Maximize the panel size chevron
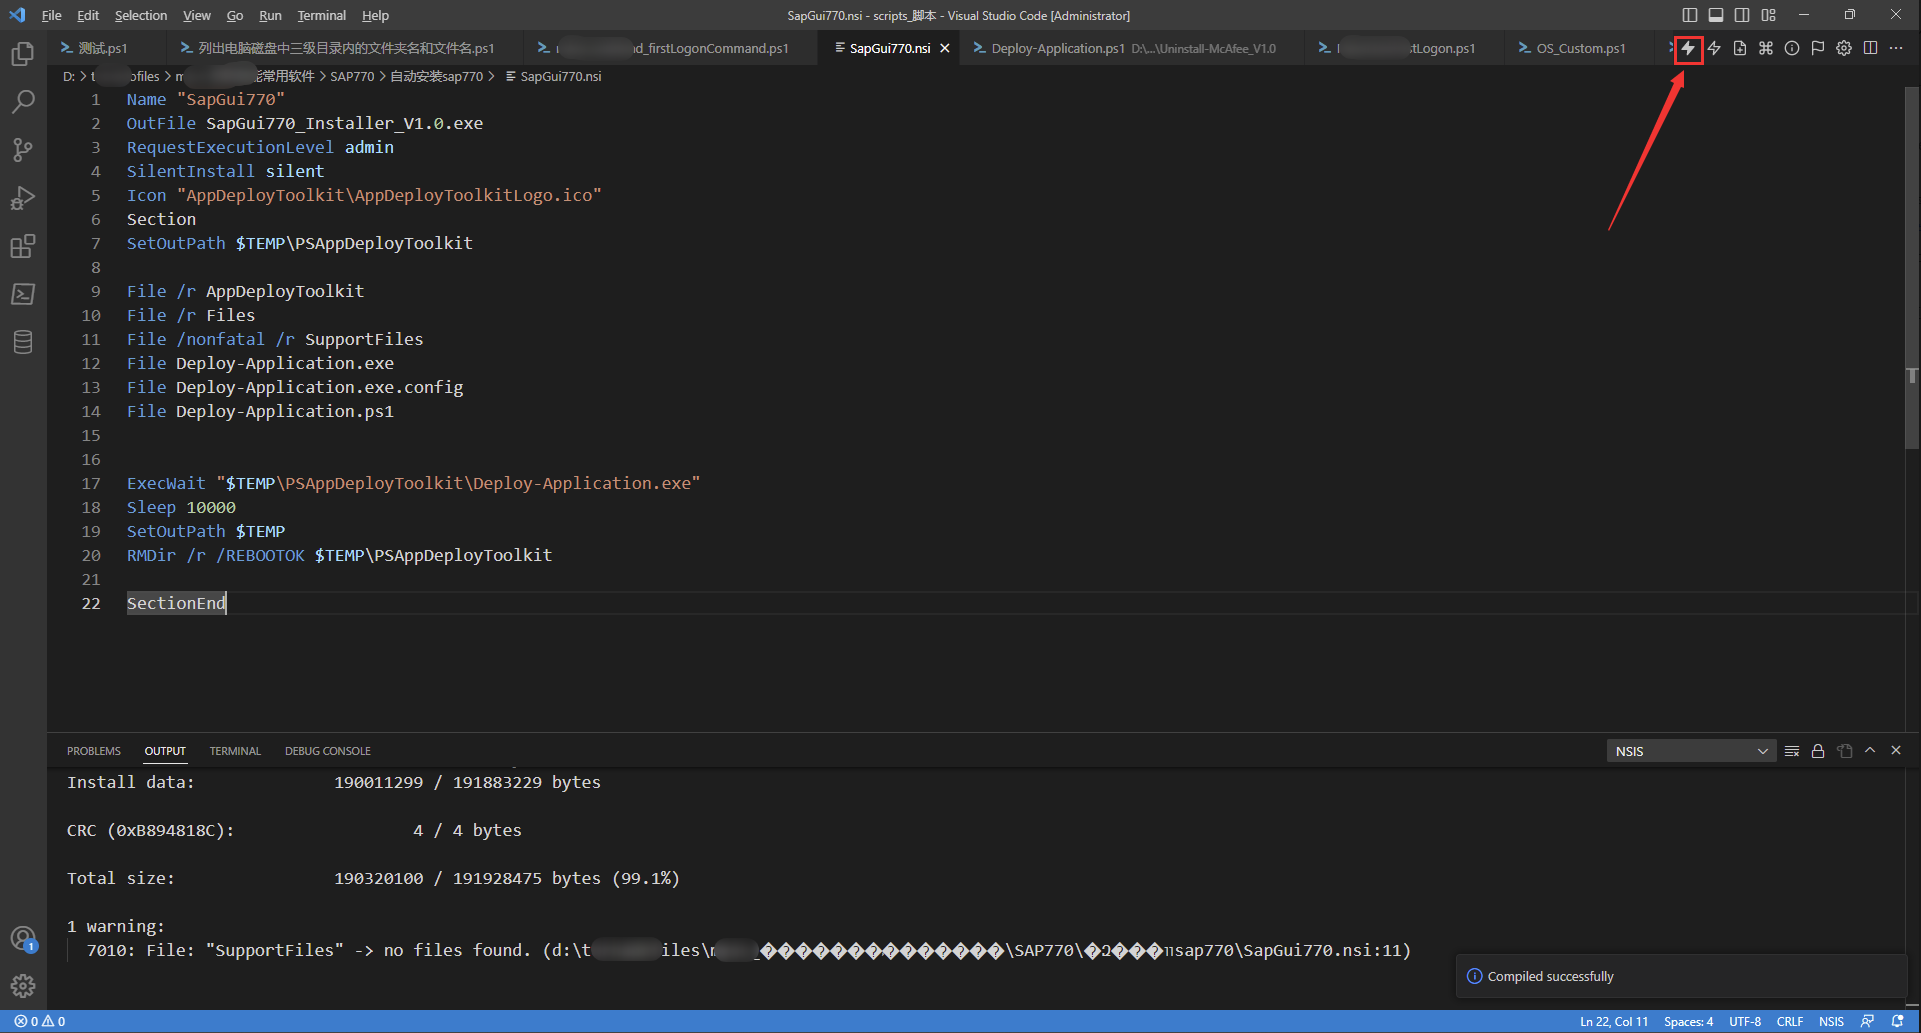The image size is (1921, 1033). click(x=1870, y=750)
